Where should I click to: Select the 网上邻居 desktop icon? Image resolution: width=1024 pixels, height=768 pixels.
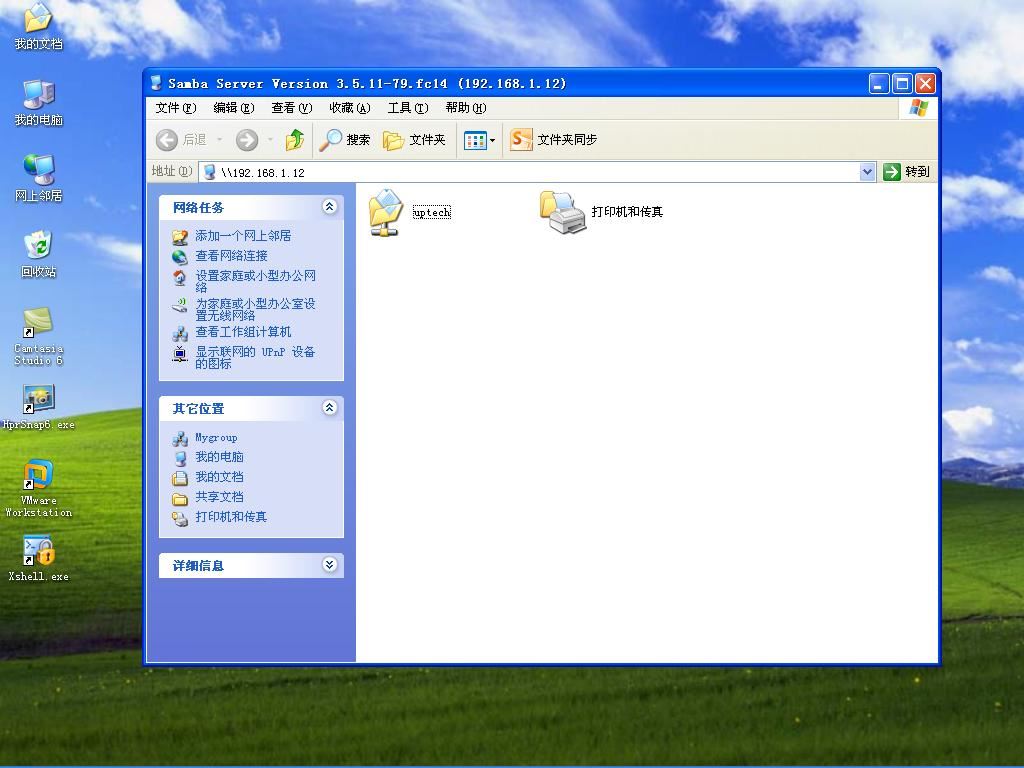pos(39,178)
